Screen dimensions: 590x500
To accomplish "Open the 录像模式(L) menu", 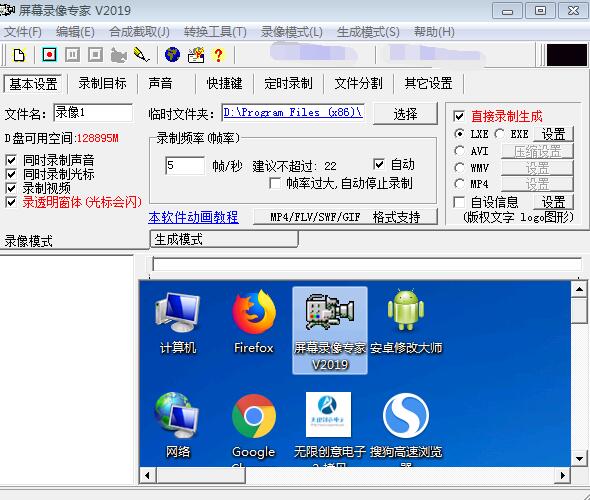I will pyautogui.click(x=292, y=32).
